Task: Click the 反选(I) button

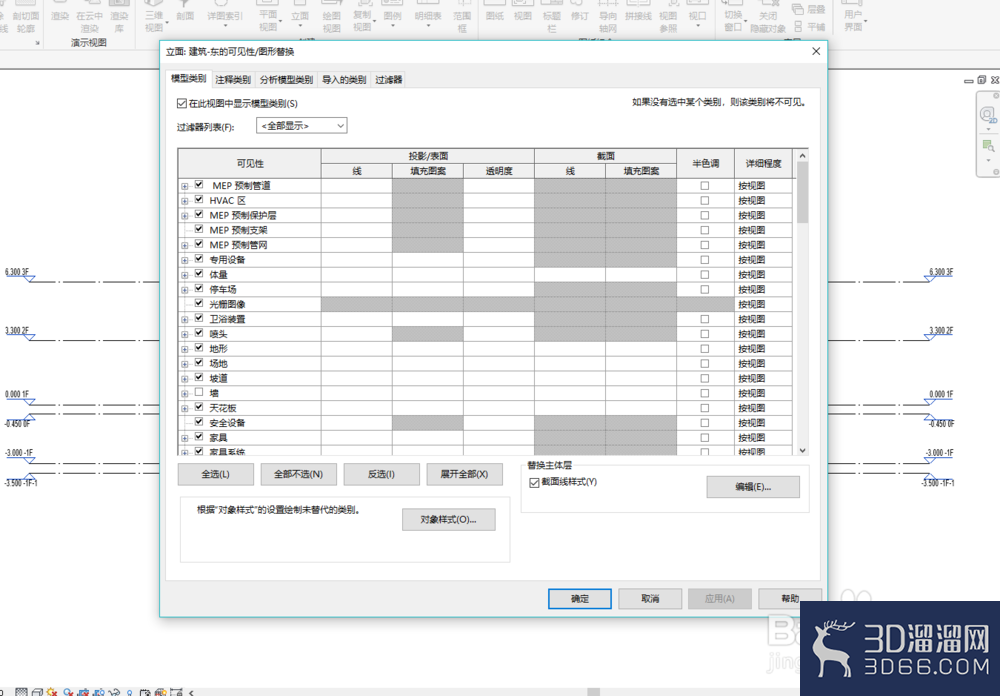Action: pos(381,474)
